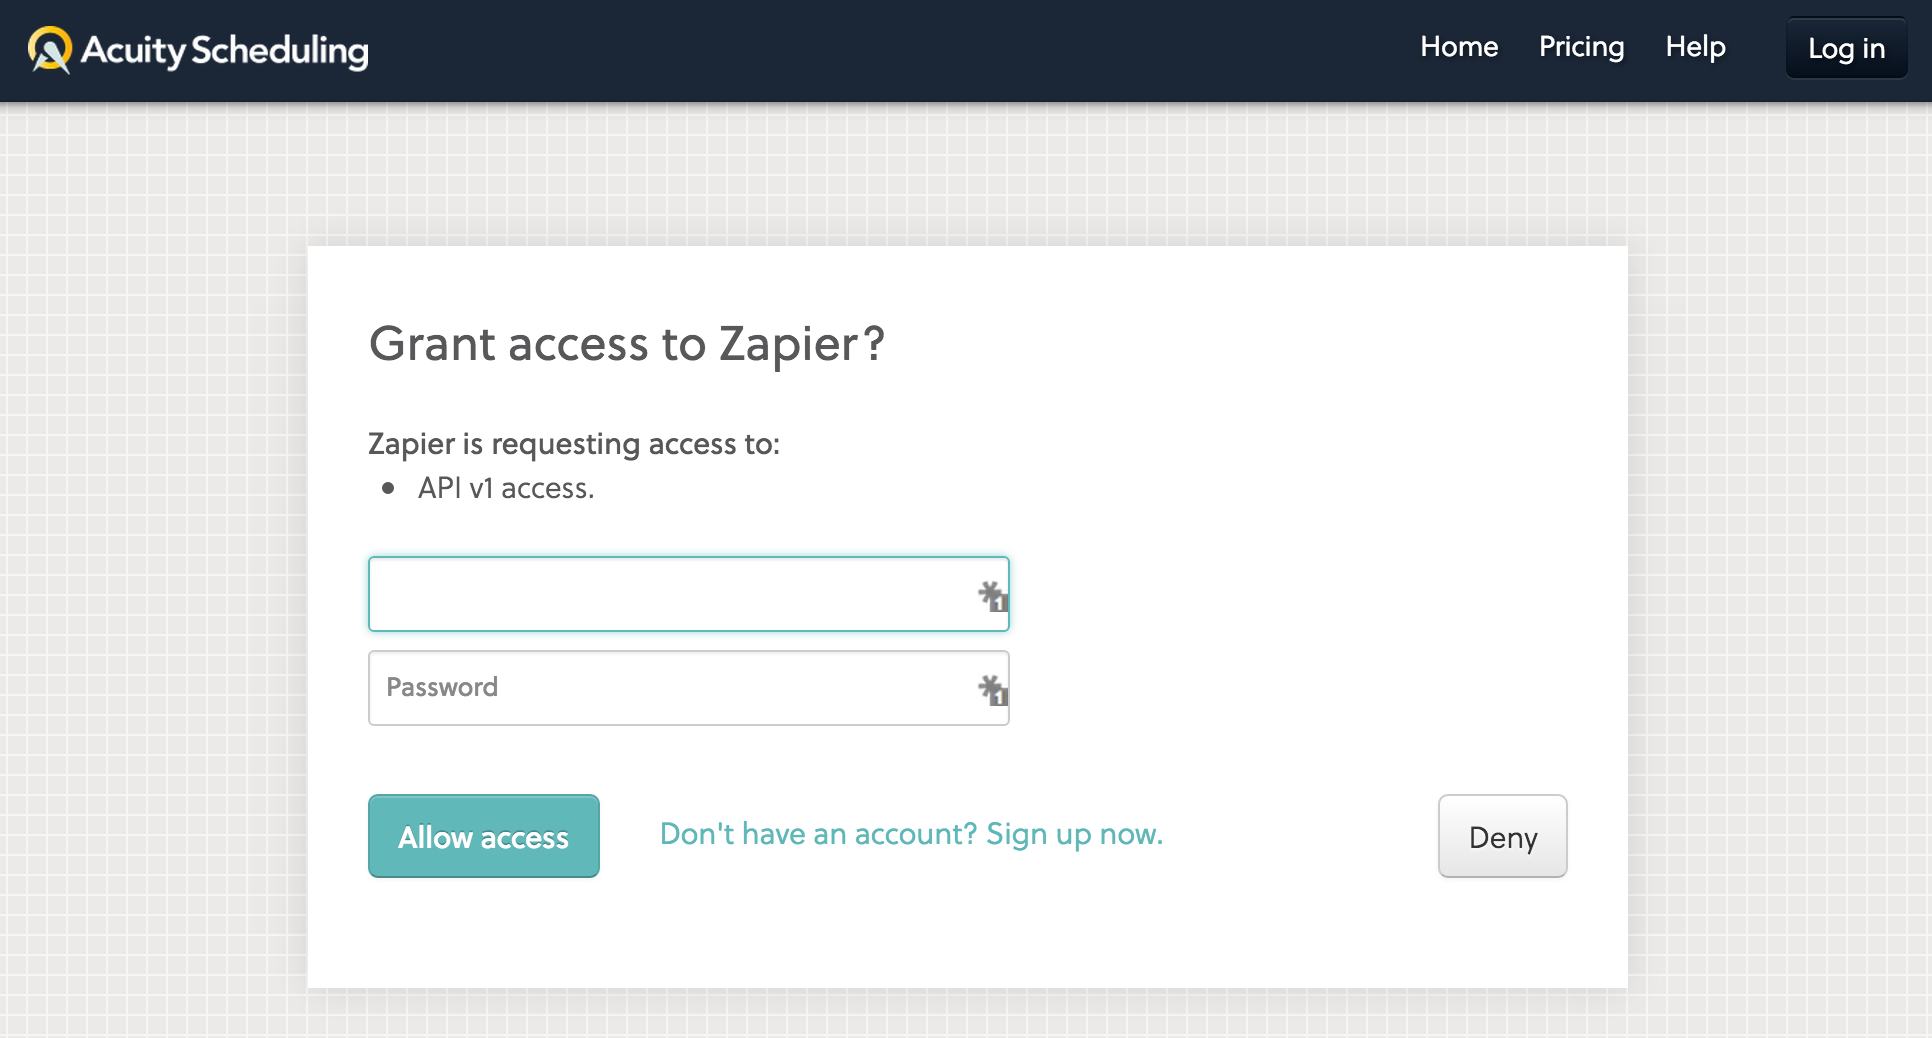The height and width of the screenshot is (1038, 1932).
Task: Click the gridded page background outside card
Action: (150, 600)
